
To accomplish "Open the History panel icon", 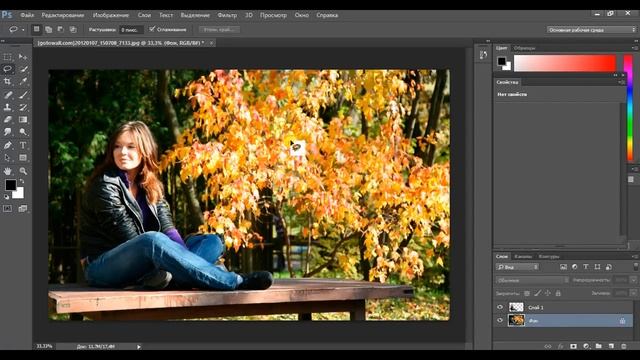I will [483, 55].
